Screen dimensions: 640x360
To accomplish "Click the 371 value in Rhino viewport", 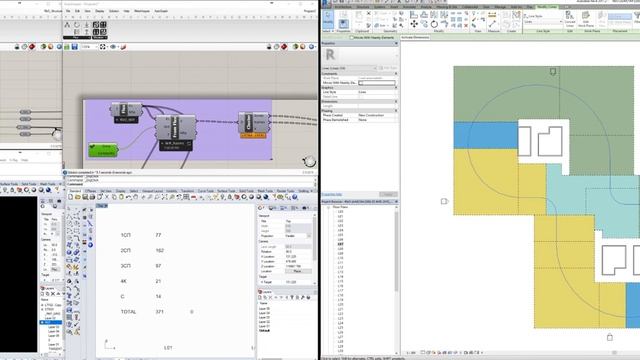I will (x=159, y=311).
